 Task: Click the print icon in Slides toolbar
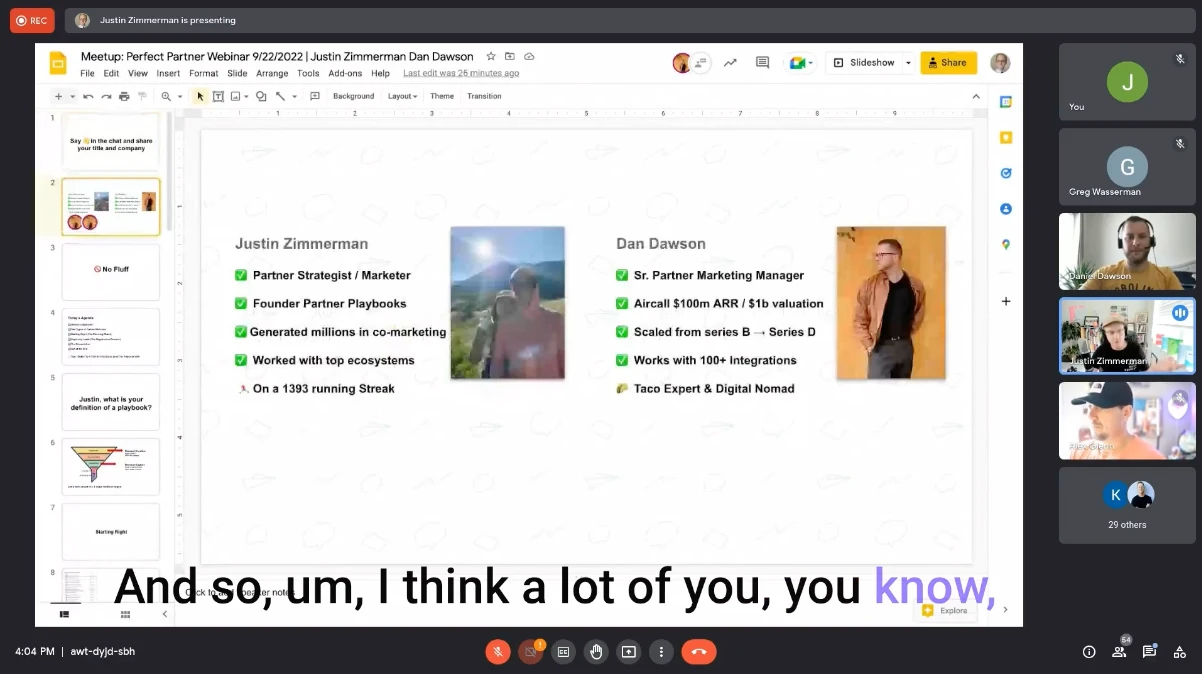(x=124, y=96)
